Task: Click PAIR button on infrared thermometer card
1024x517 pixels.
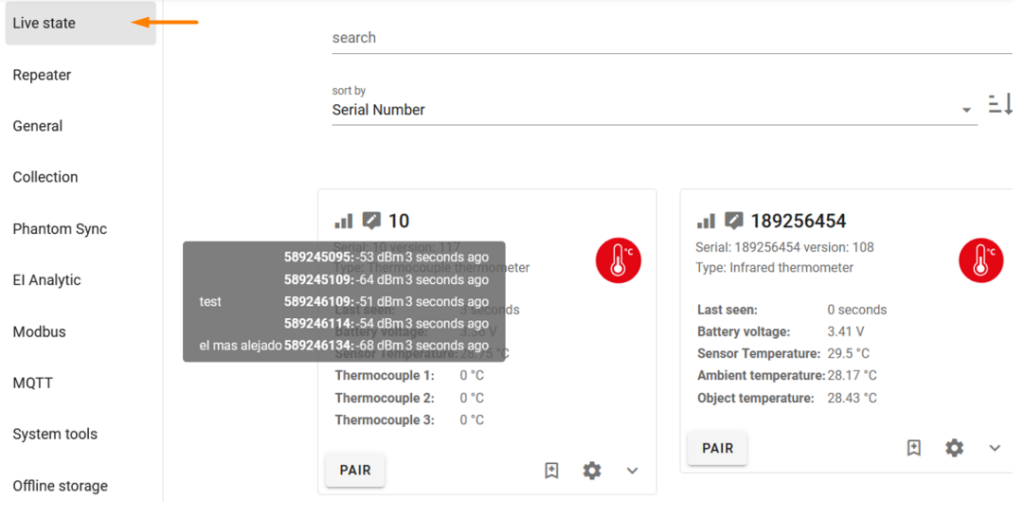Action: pyautogui.click(x=717, y=448)
